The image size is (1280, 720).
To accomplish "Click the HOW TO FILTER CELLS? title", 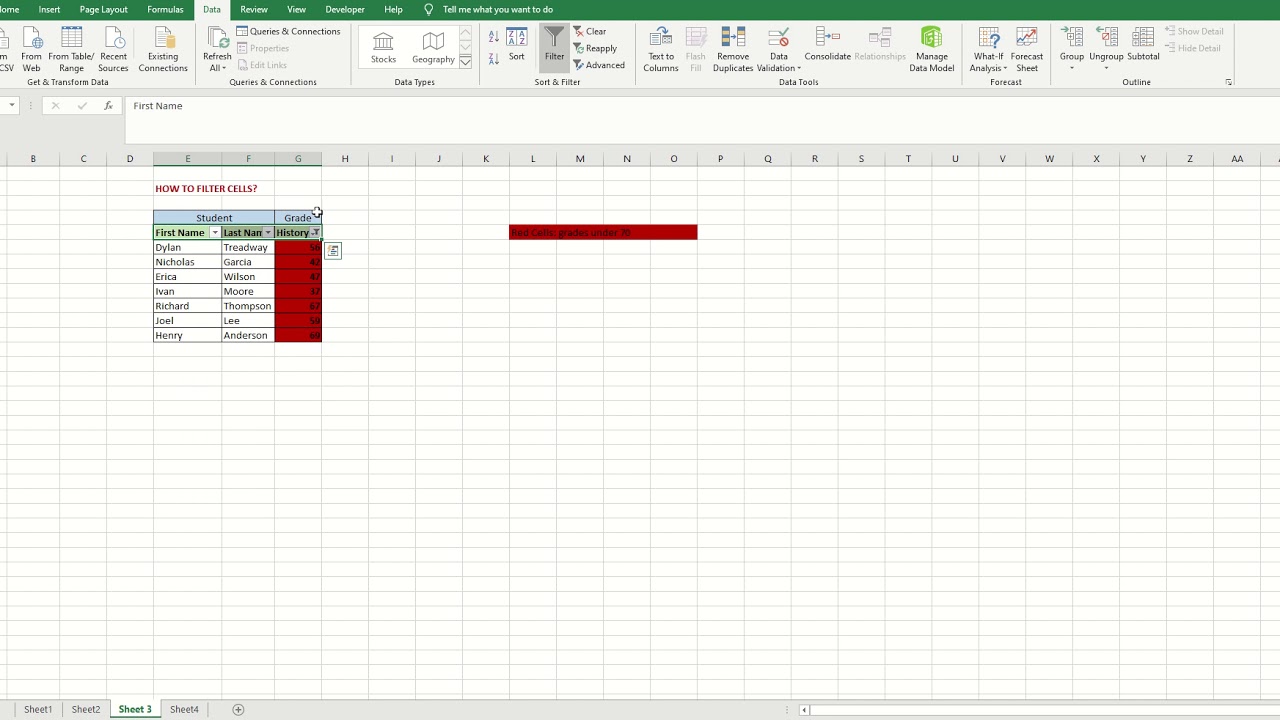I will [x=206, y=188].
